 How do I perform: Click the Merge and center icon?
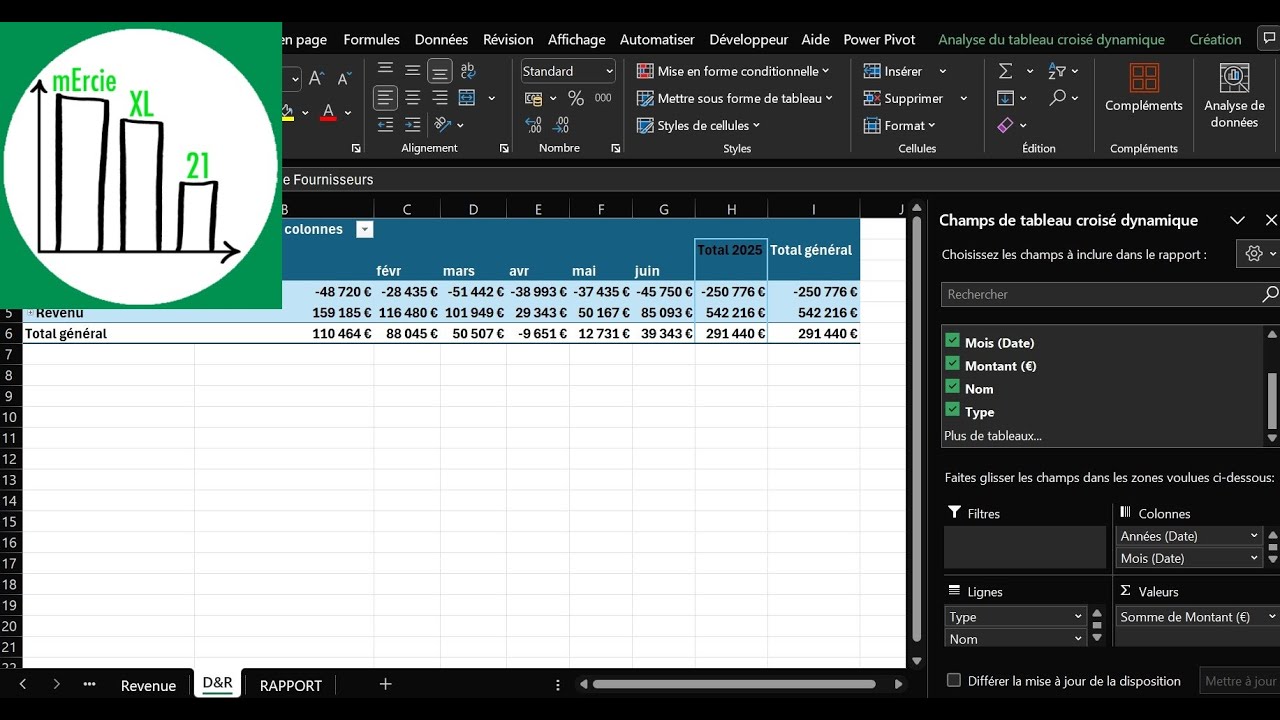467,98
